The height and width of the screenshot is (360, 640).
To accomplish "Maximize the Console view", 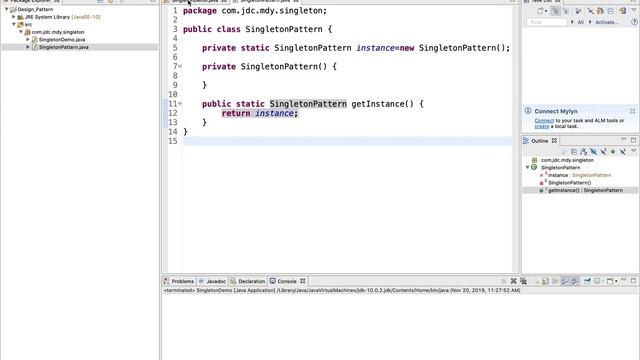I will (633, 281).
